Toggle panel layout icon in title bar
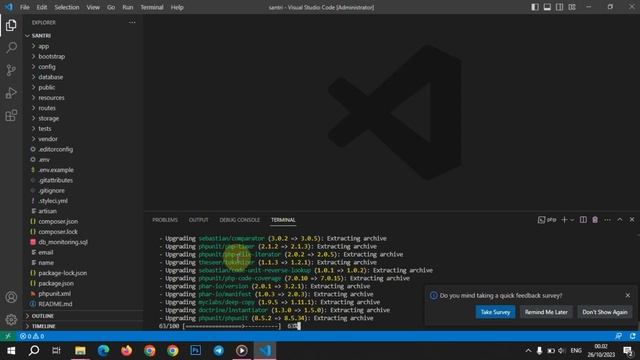Image resolution: width=640 pixels, height=360 pixels. [x=547, y=7]
